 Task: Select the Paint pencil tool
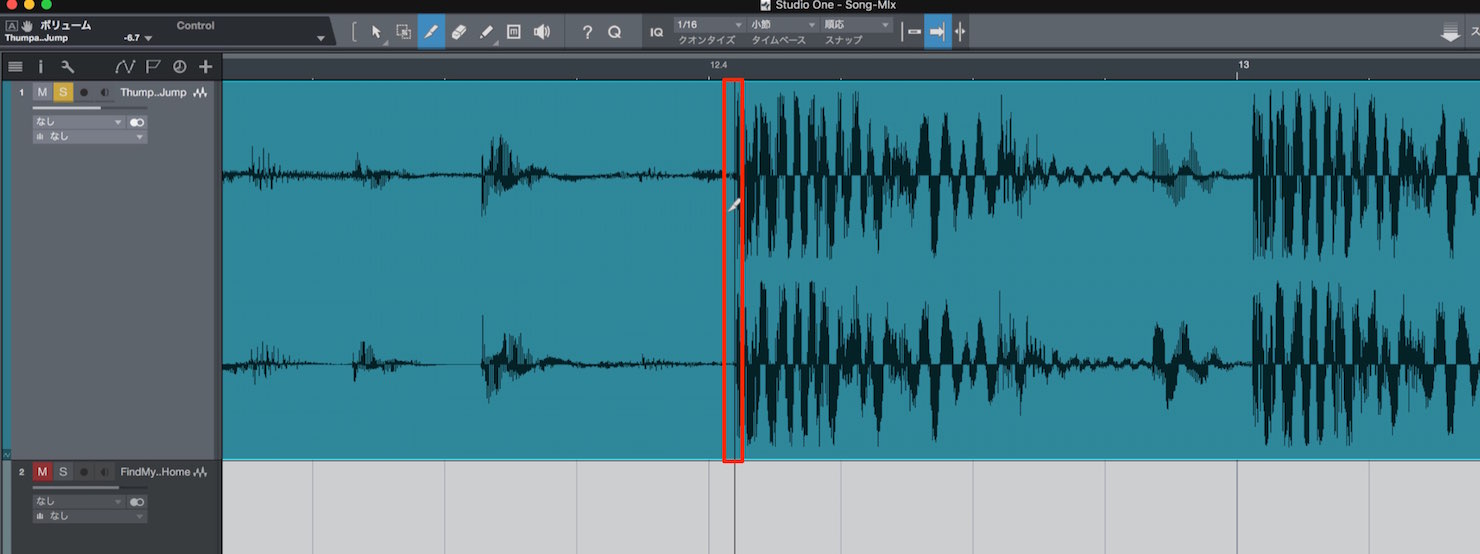pyautogui.click(x=487, y=32)
